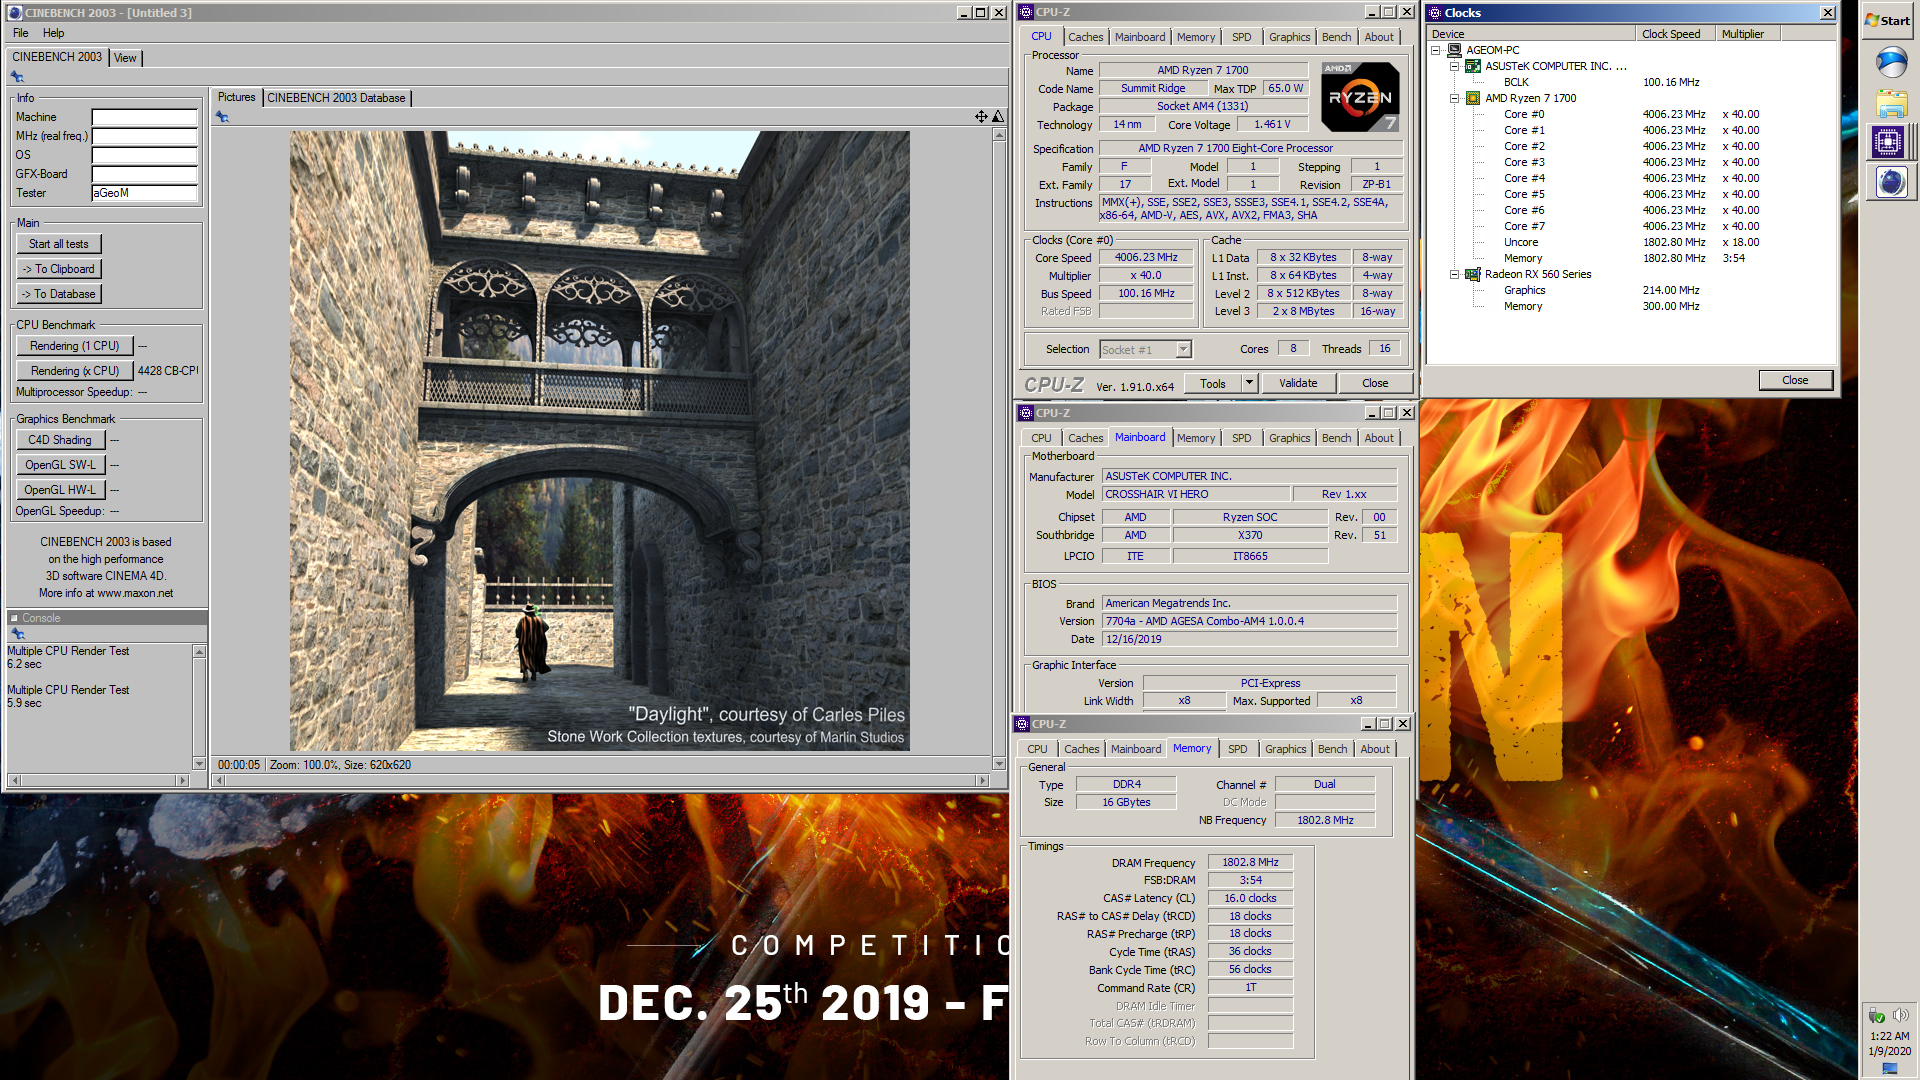
Task: Click the small square icon beside the Console title
Action: pos(14,618)
